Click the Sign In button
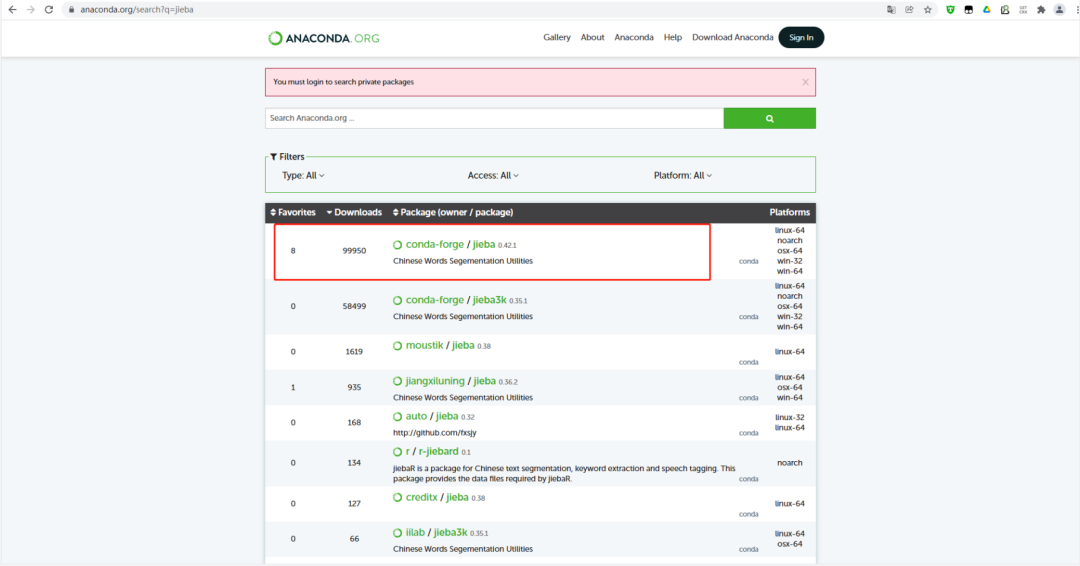1080x566 pixels. [801, 37]
